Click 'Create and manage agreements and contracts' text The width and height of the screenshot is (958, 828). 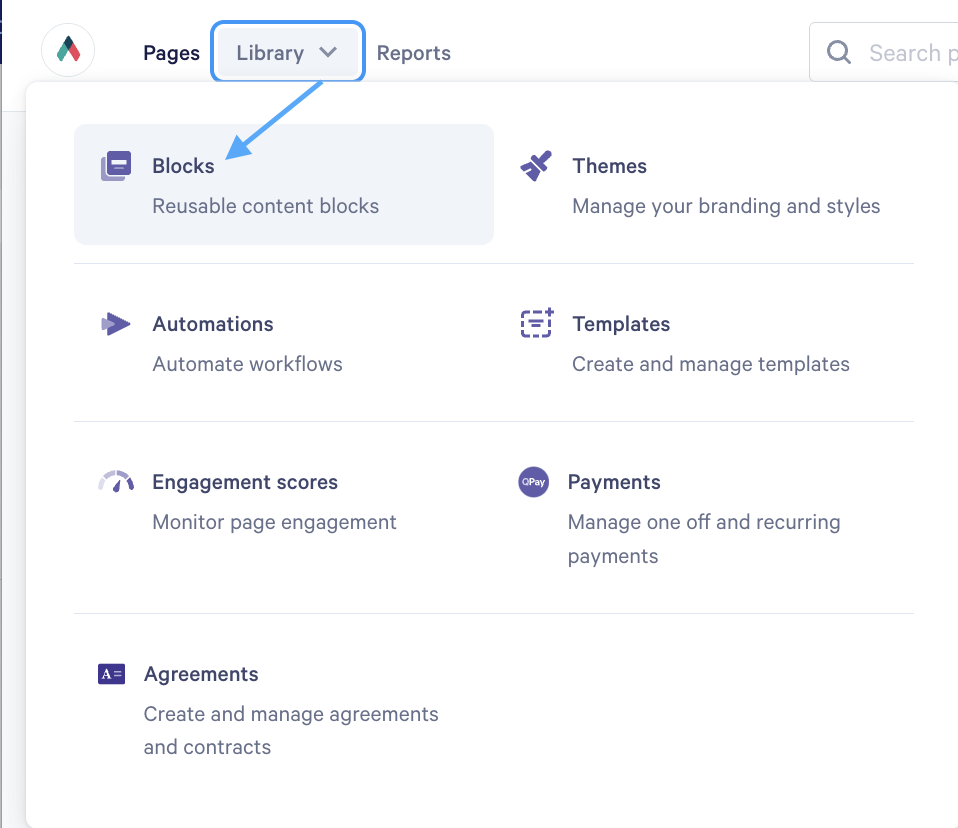click(291, 731)
